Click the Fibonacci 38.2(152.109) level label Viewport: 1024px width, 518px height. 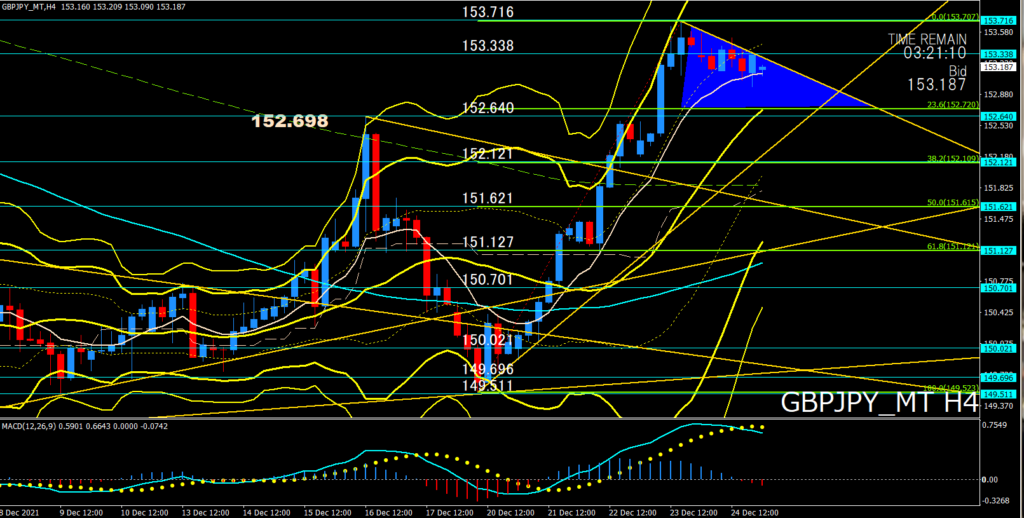(953, 158)
